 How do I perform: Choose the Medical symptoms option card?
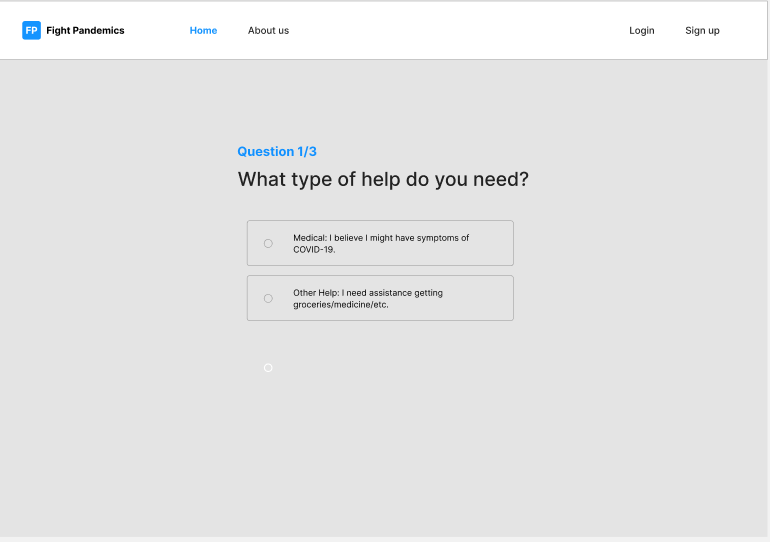(380, 243)
